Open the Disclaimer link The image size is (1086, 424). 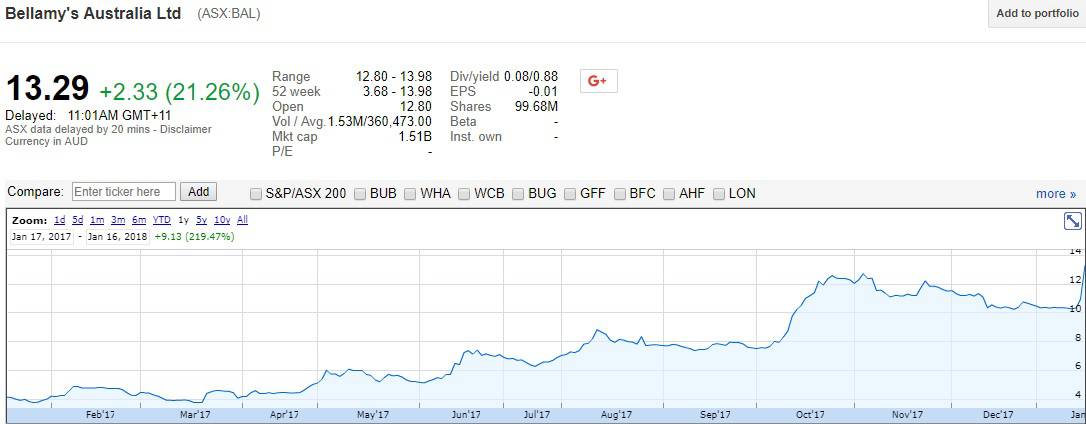click(x=186, y=129)
